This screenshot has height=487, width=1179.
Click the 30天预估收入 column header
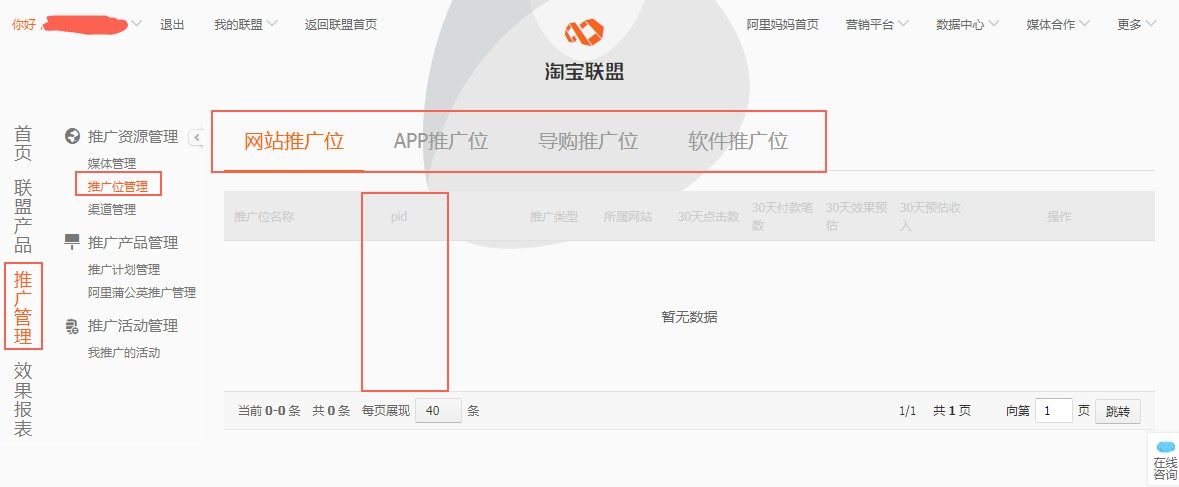(931, 216)
